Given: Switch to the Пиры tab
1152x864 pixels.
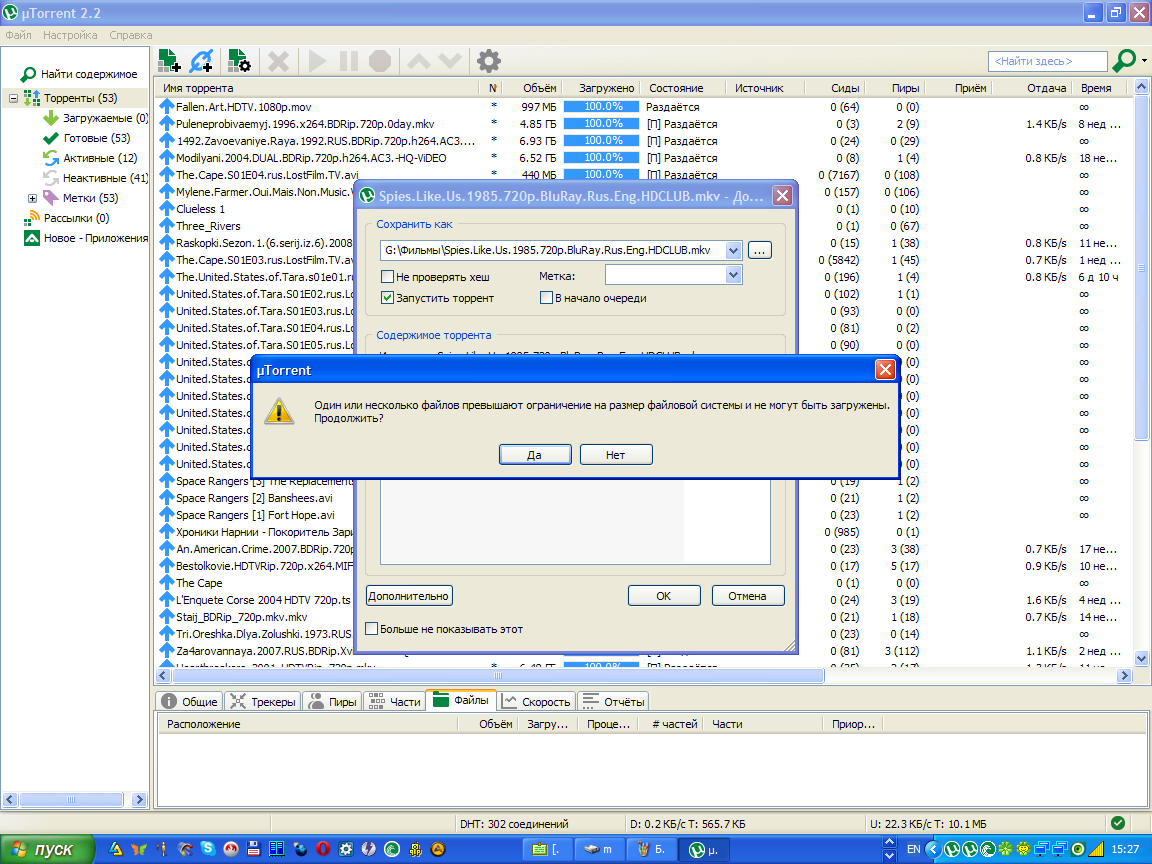Looking at the screenshot, I should point(333,702).
